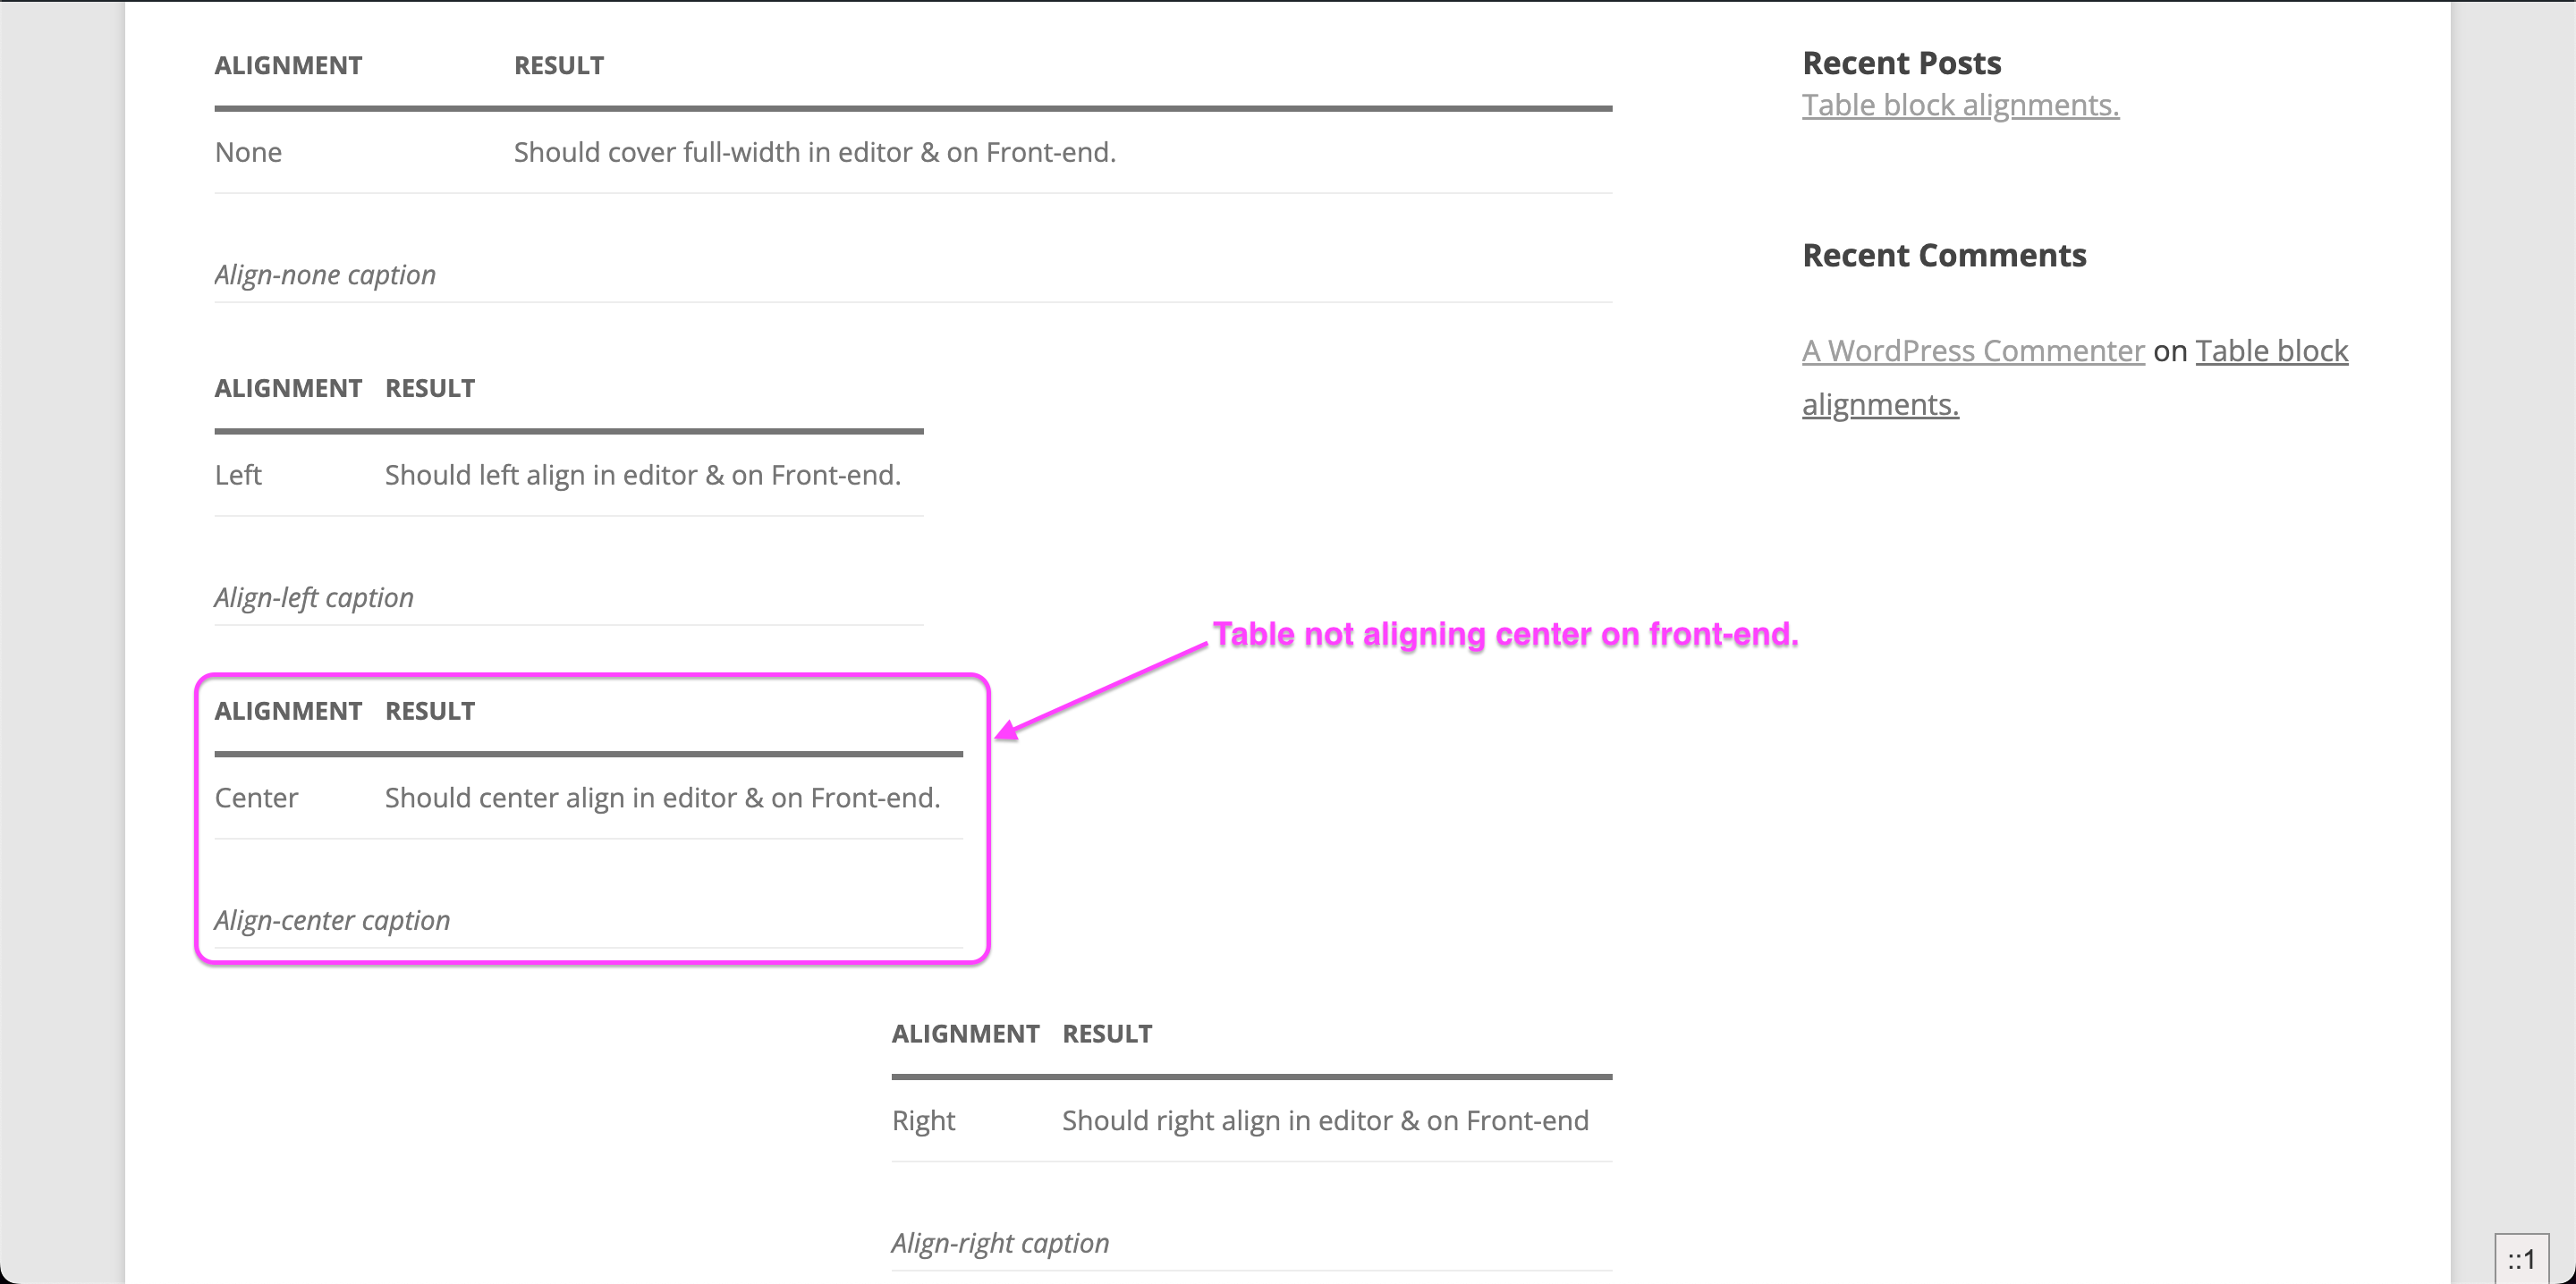Image resolution: width=2576 pixels, height=1284 pixels.
Task: Click the 'Recent Comments' widget heading
Action: pos(1944,255)
